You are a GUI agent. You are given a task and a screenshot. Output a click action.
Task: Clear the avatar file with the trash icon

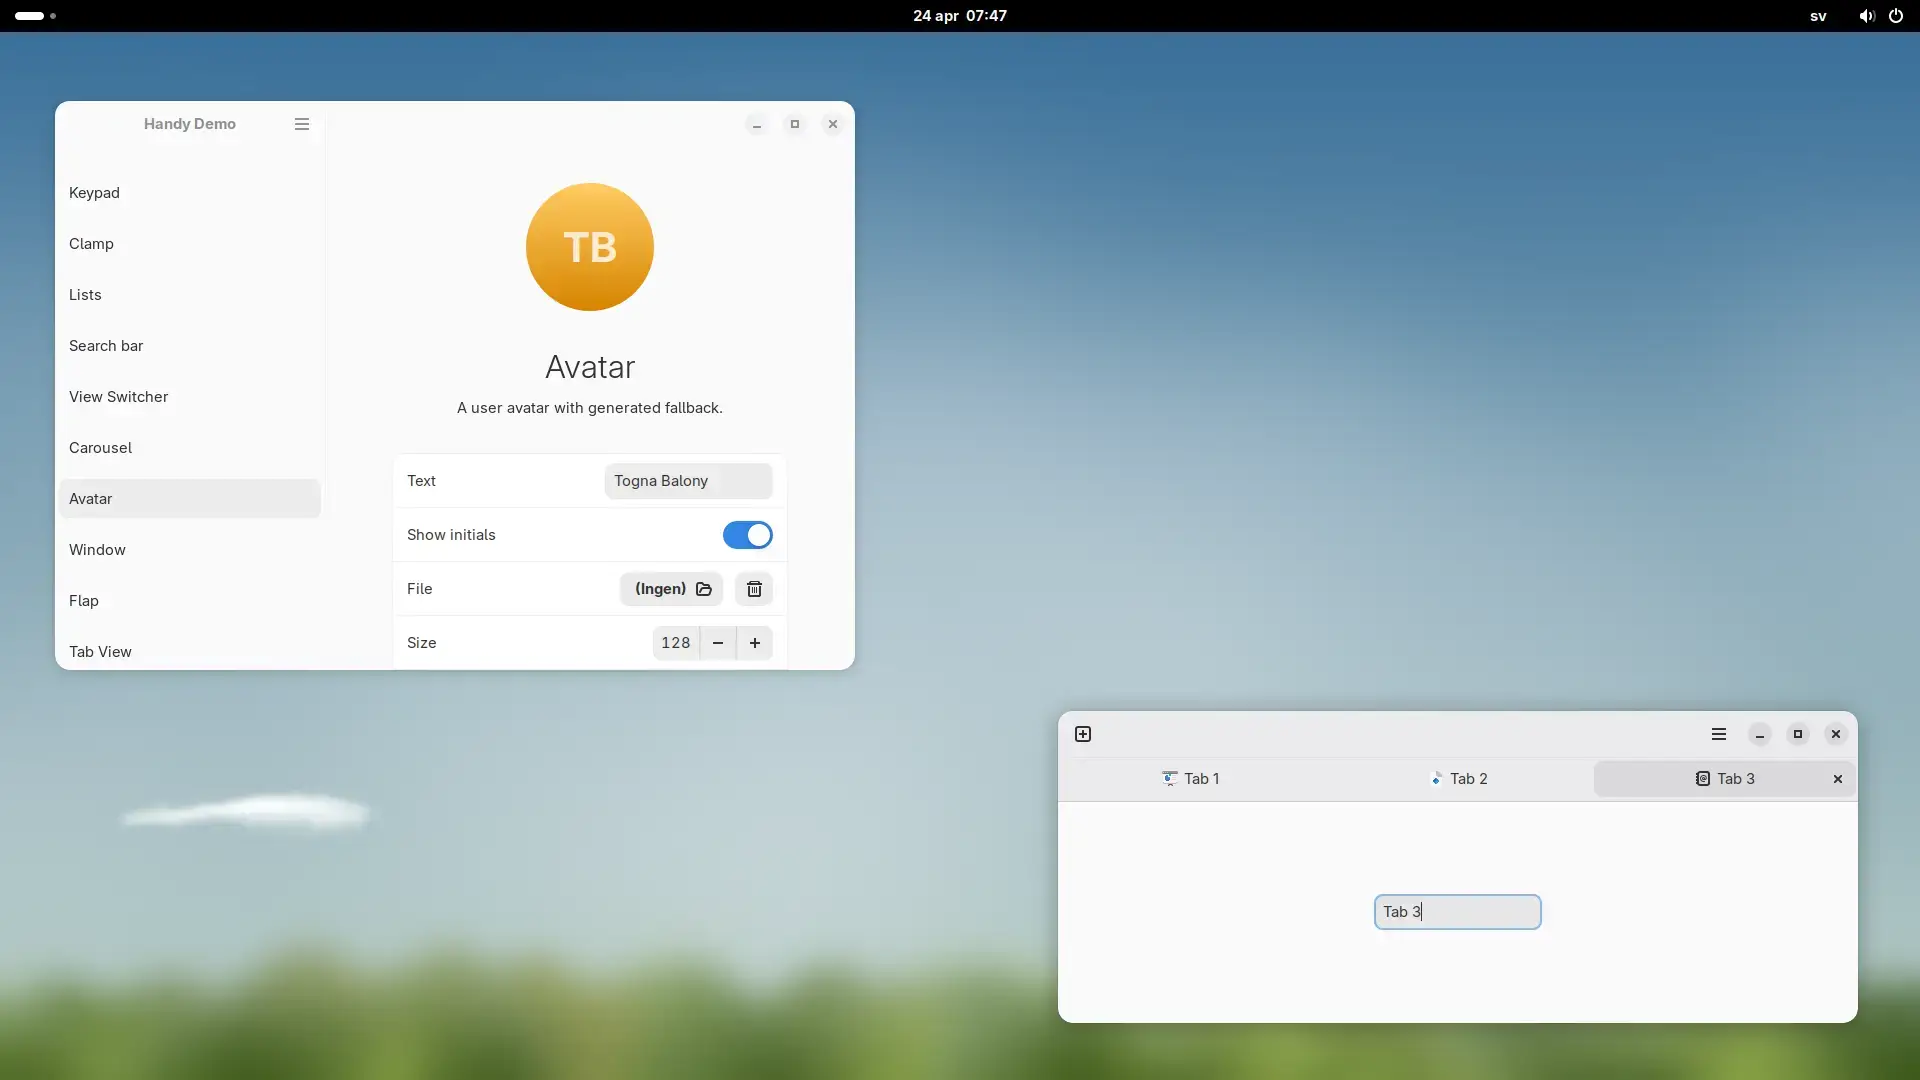[753, 589]
